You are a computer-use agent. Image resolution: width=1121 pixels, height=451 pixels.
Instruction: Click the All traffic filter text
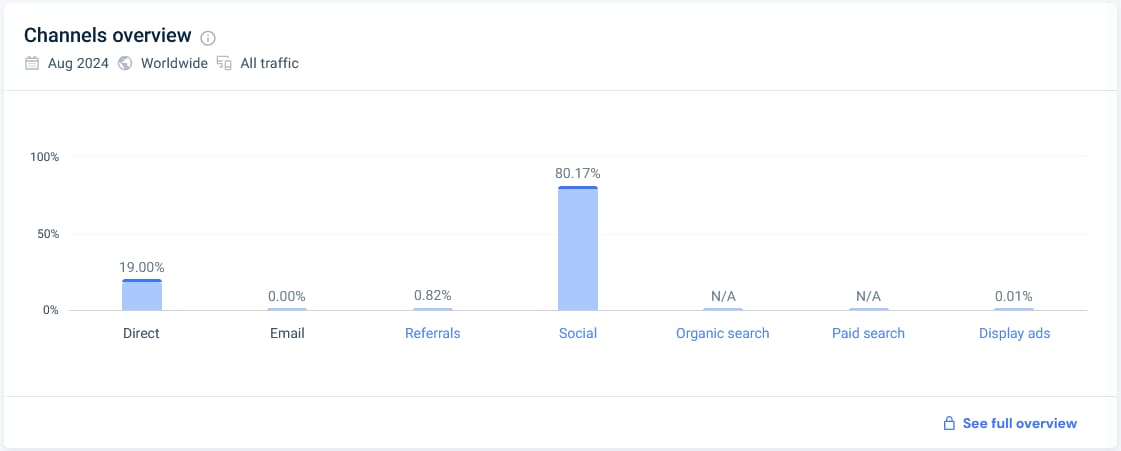(270, 63)
